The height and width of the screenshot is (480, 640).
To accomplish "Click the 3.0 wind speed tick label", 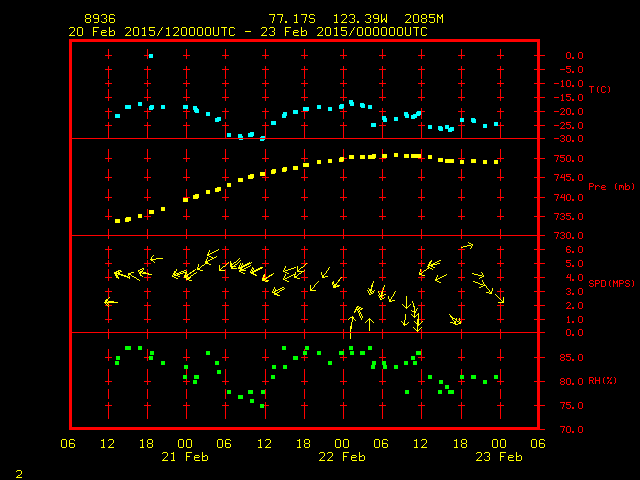I will [x=574, y=292].
